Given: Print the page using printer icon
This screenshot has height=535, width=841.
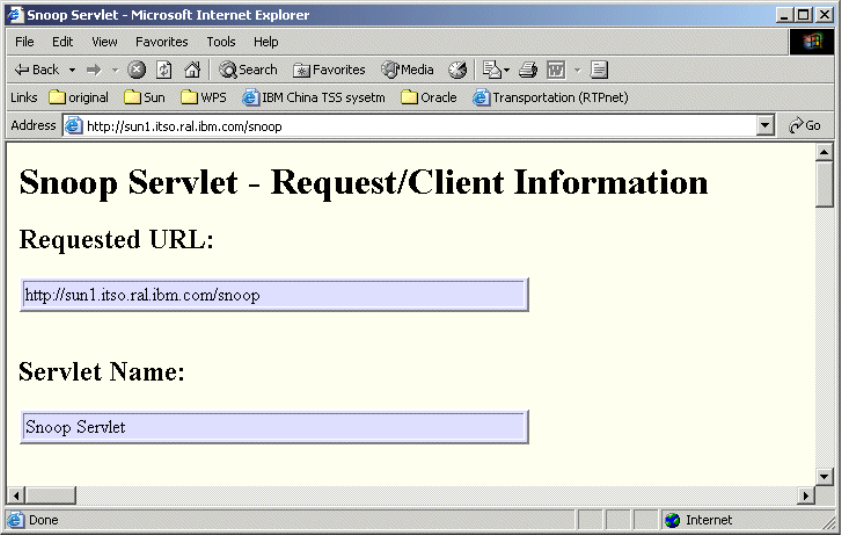Looking at the screenshot, I should click(x=527, y=70).
